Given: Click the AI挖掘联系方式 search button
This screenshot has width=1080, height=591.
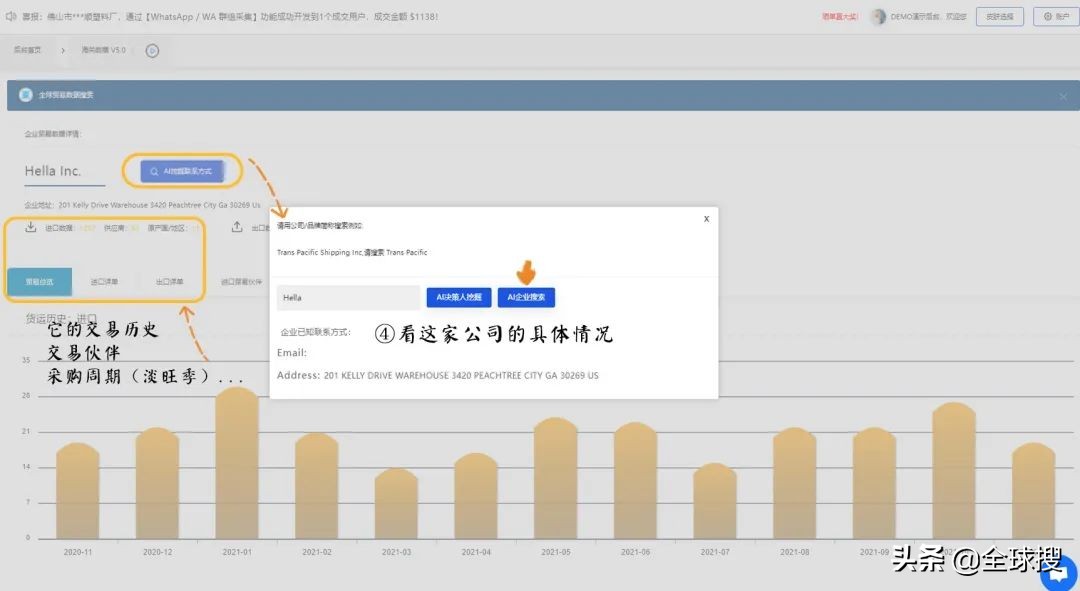Looking at the screenshot, I should click(x=182, y=172).
